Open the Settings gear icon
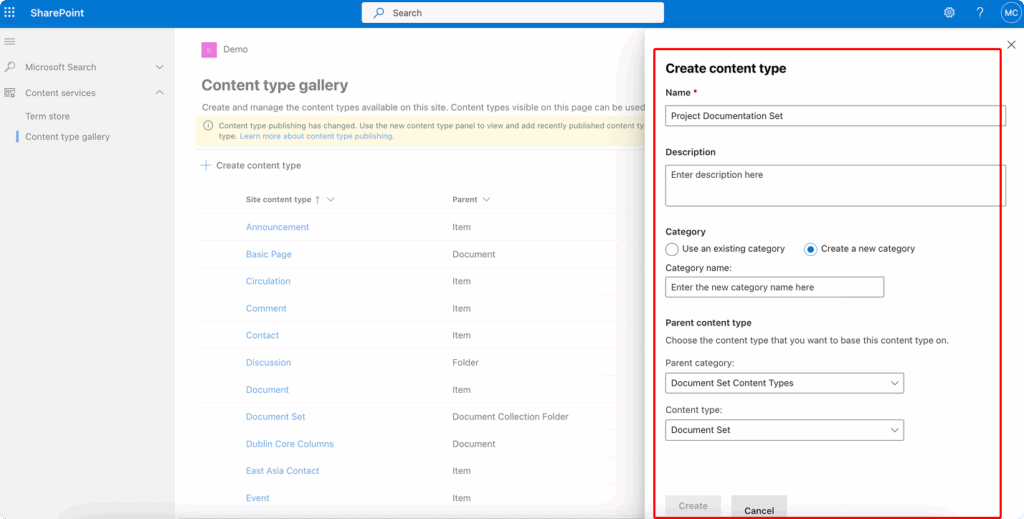This screenshot has width=1024, height=519. coord(949,13)
